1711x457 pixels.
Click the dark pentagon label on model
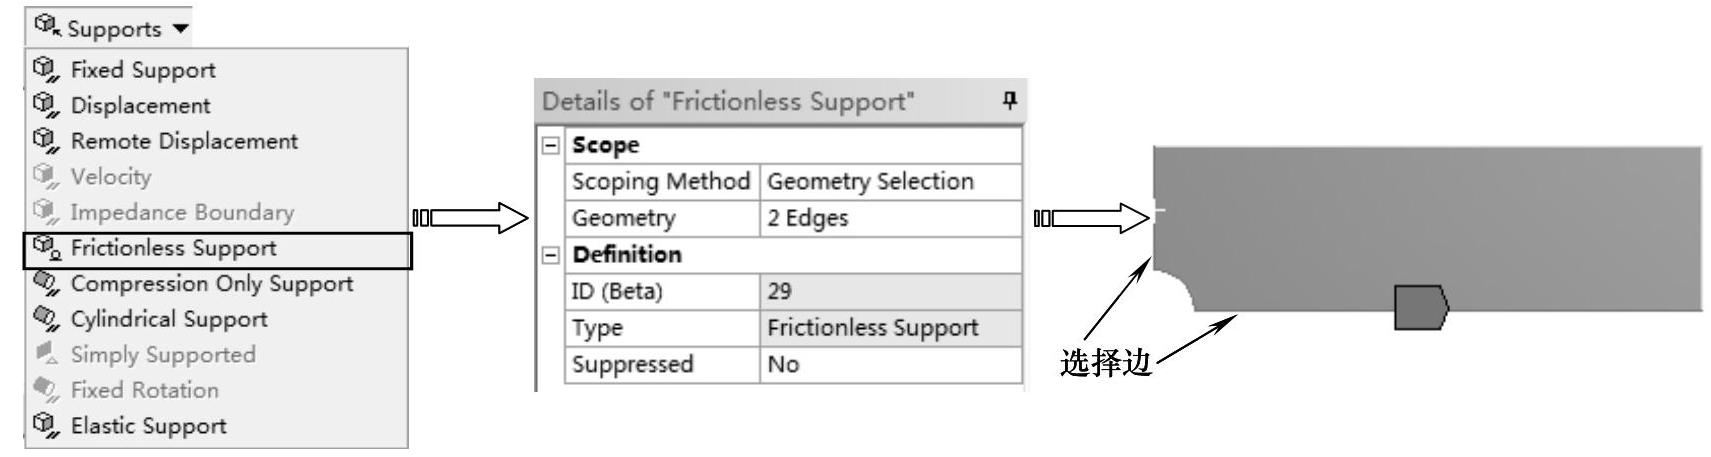click(1420, 307)
